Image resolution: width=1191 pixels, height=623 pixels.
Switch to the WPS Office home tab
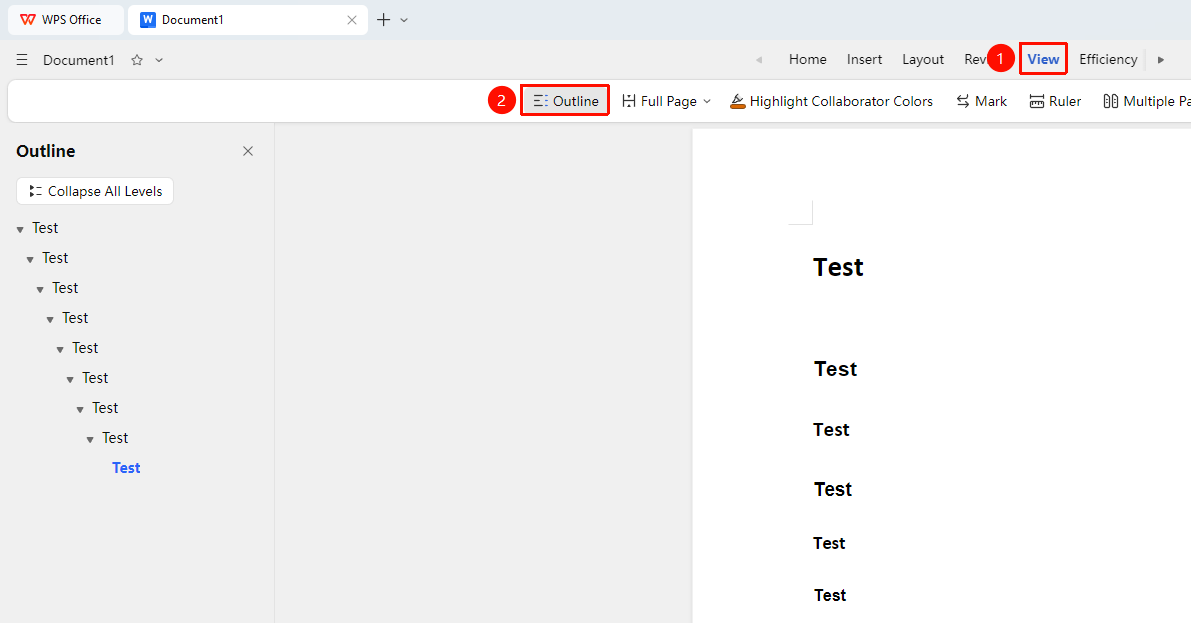pos(65,20)
